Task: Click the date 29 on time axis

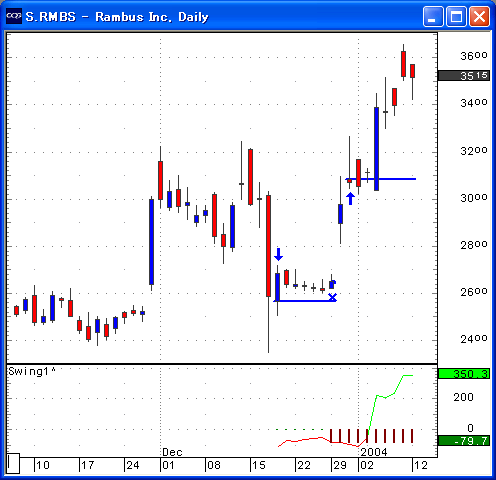Action: (x=340, y=465)
